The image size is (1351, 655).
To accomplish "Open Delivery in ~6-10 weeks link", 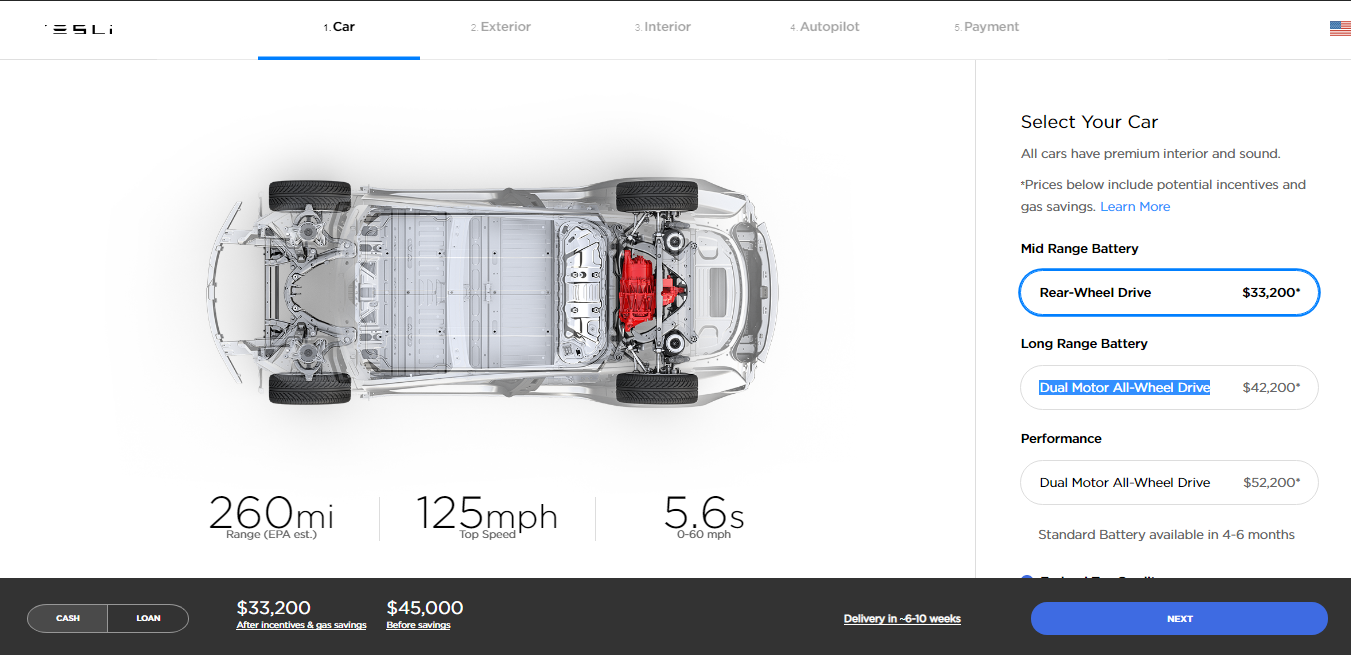I will pos(902,619).
